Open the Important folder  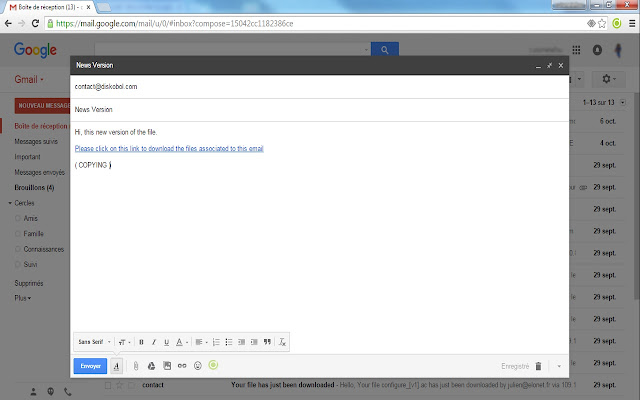pos(27,157)
